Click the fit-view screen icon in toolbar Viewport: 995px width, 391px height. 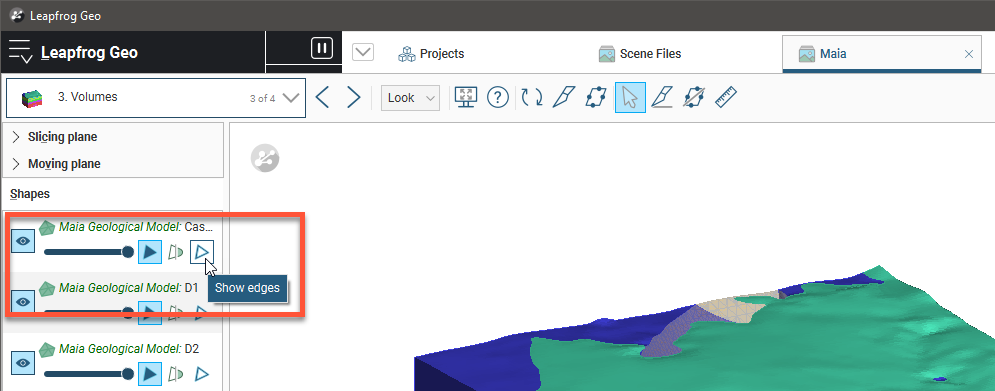pos(466,98)
